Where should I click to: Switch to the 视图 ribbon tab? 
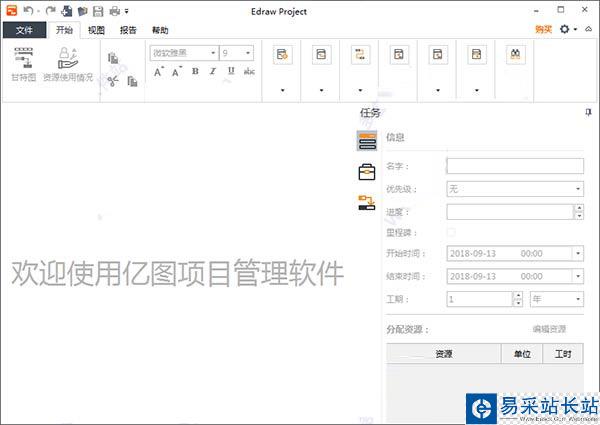point(96,30)
